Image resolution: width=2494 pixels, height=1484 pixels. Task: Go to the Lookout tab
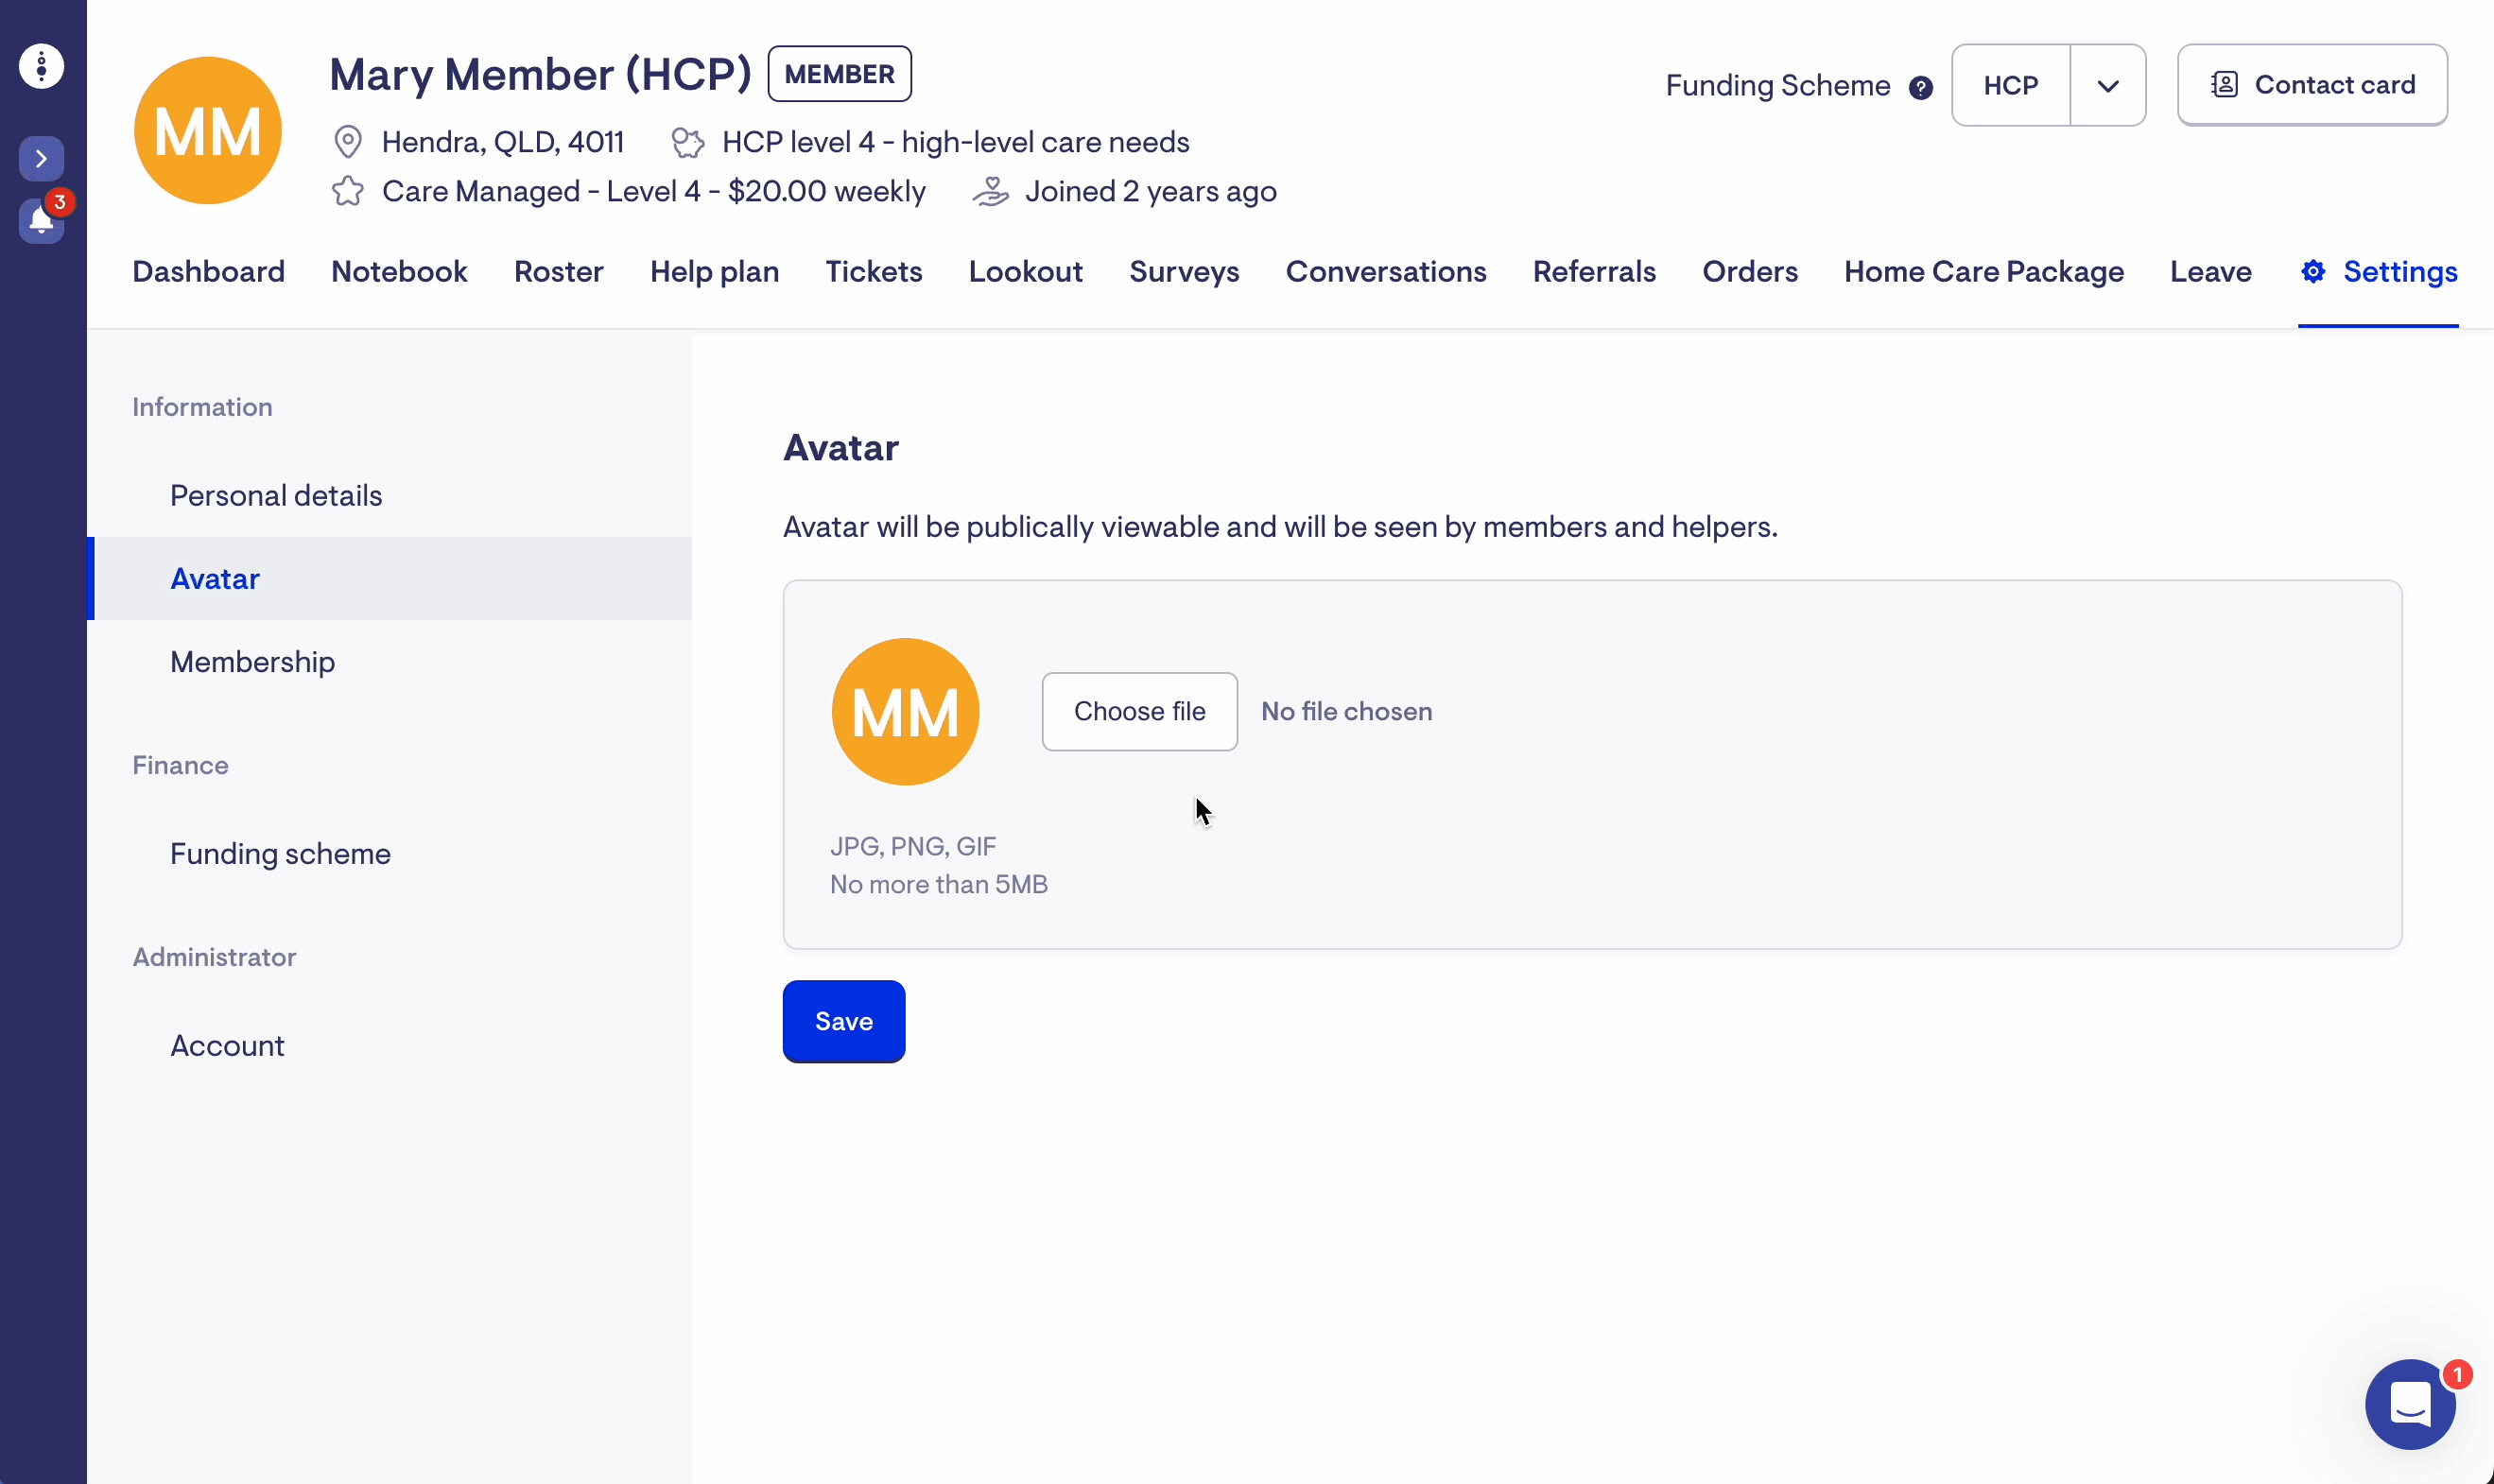[1025, 272]
